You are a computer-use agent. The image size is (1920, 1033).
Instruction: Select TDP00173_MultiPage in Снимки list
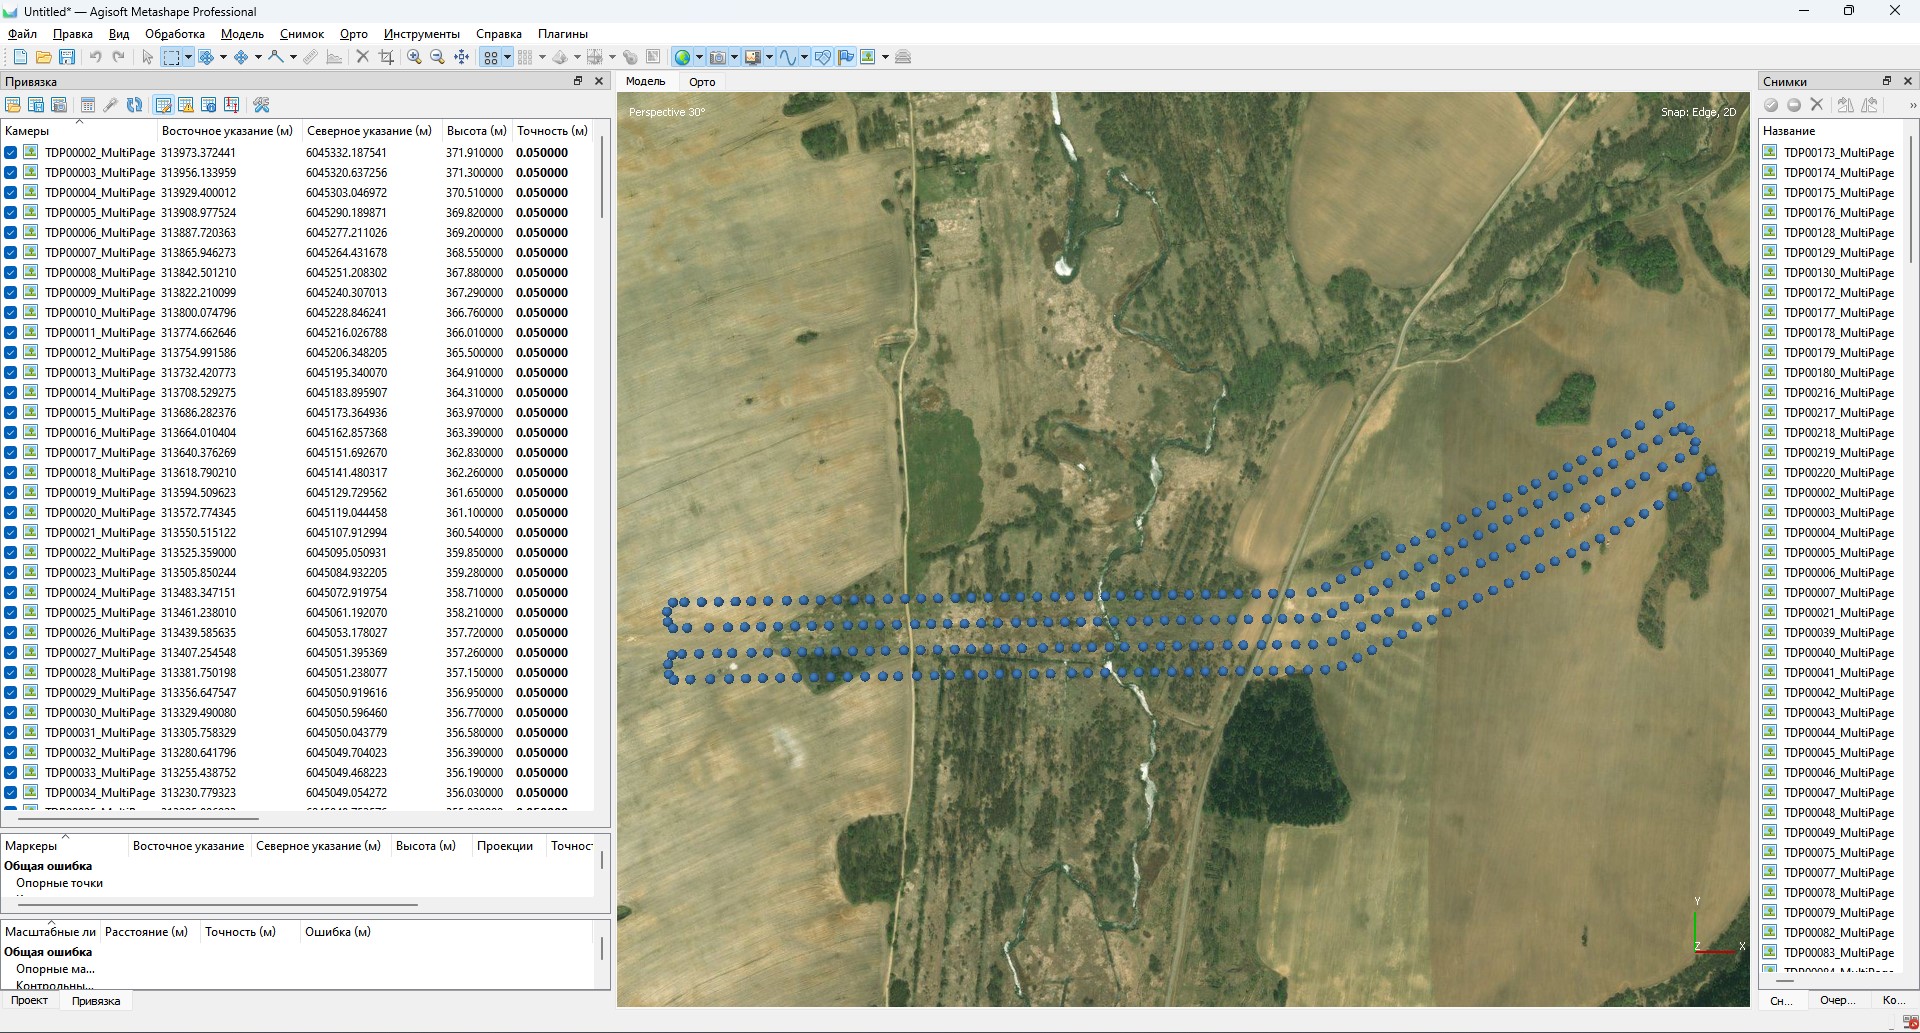(1838, 153)
